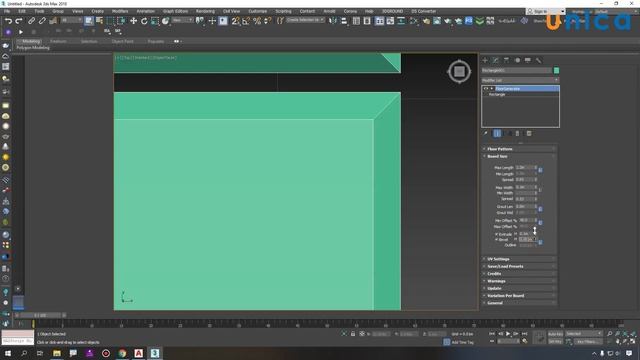This screenshot has width=640, height=360.
Task: Activate the Select and Move tool
Action: click(133, 21)
